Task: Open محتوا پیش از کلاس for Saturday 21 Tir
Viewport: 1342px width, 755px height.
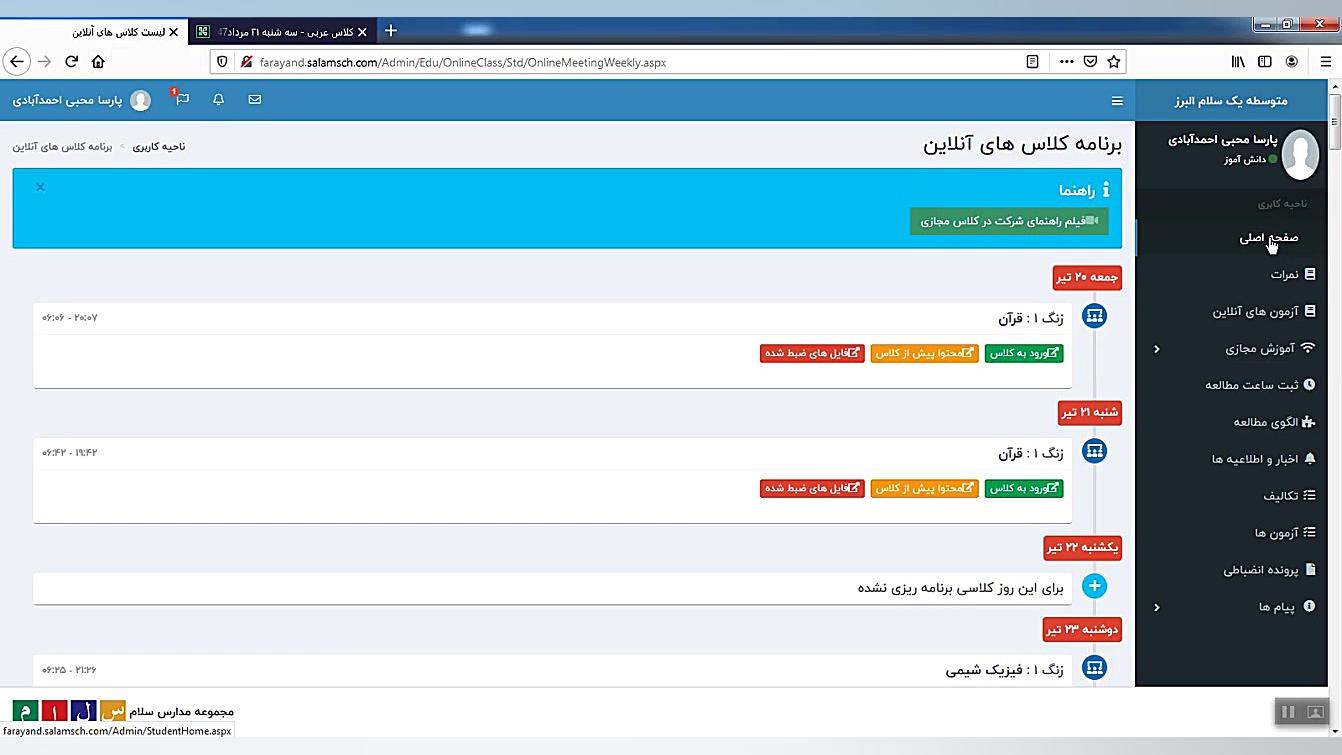Action: pos(924,488)
